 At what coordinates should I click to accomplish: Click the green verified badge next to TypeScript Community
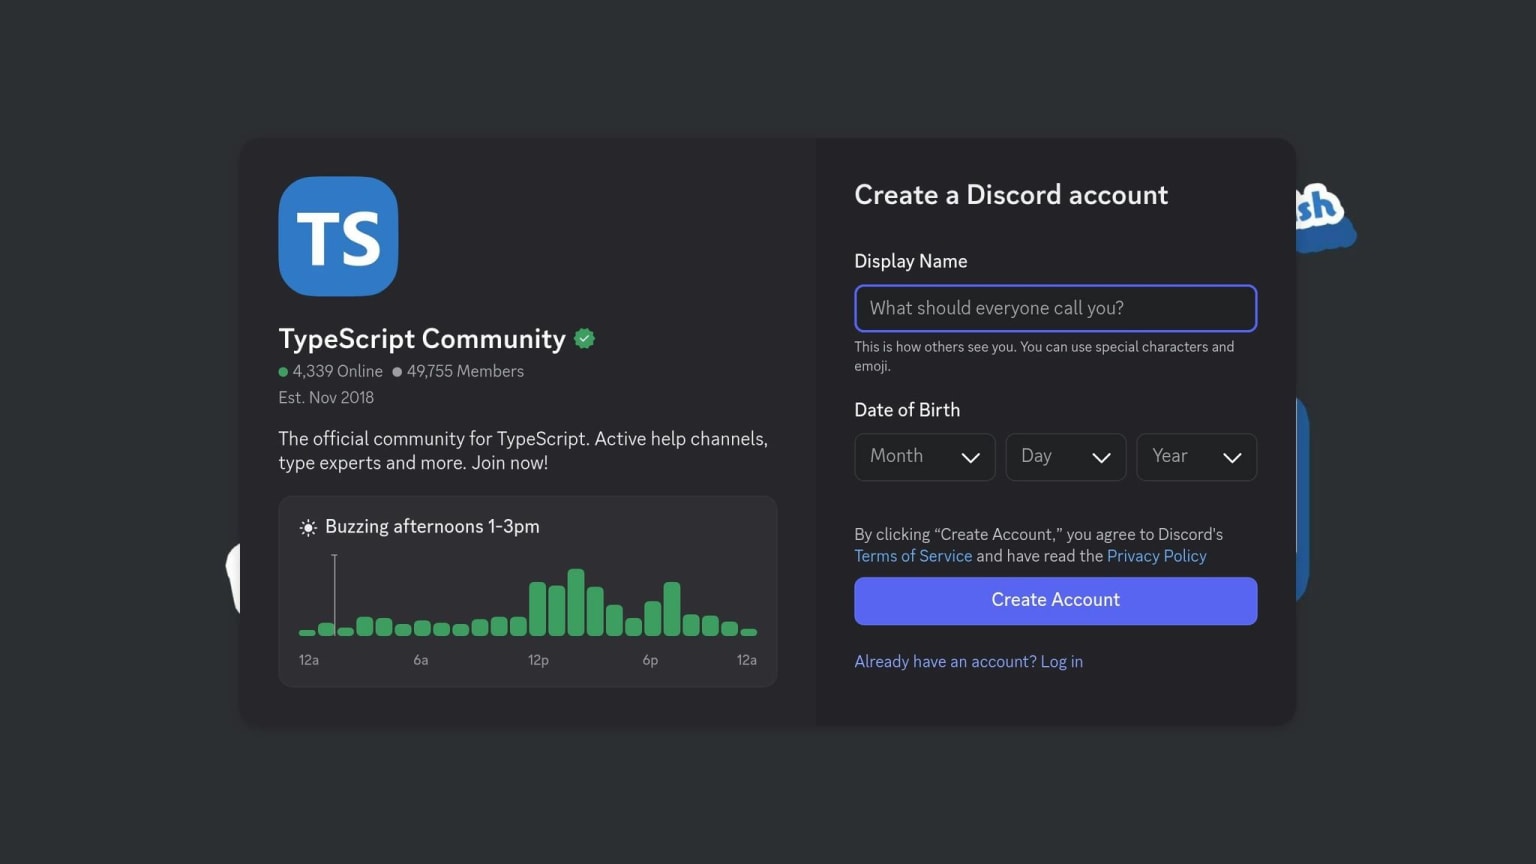585,339
